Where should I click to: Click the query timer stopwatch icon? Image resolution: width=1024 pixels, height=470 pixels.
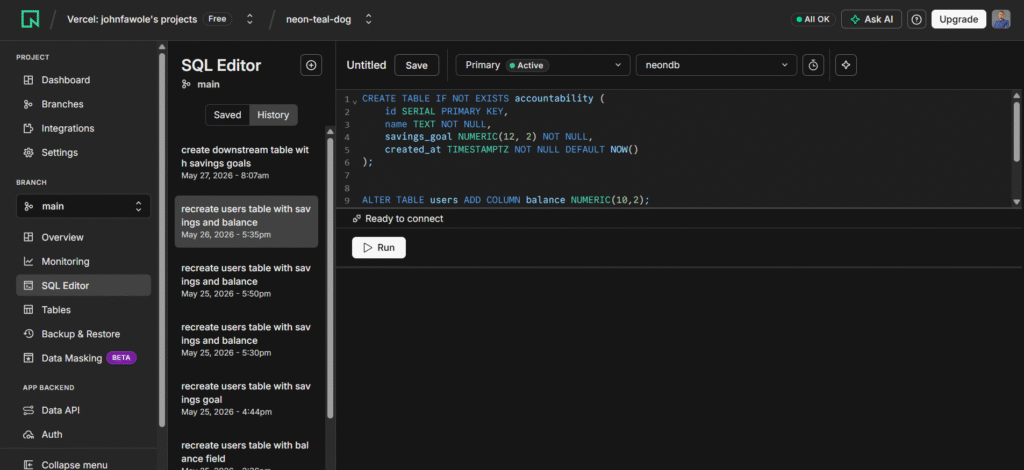pos(813,65)
